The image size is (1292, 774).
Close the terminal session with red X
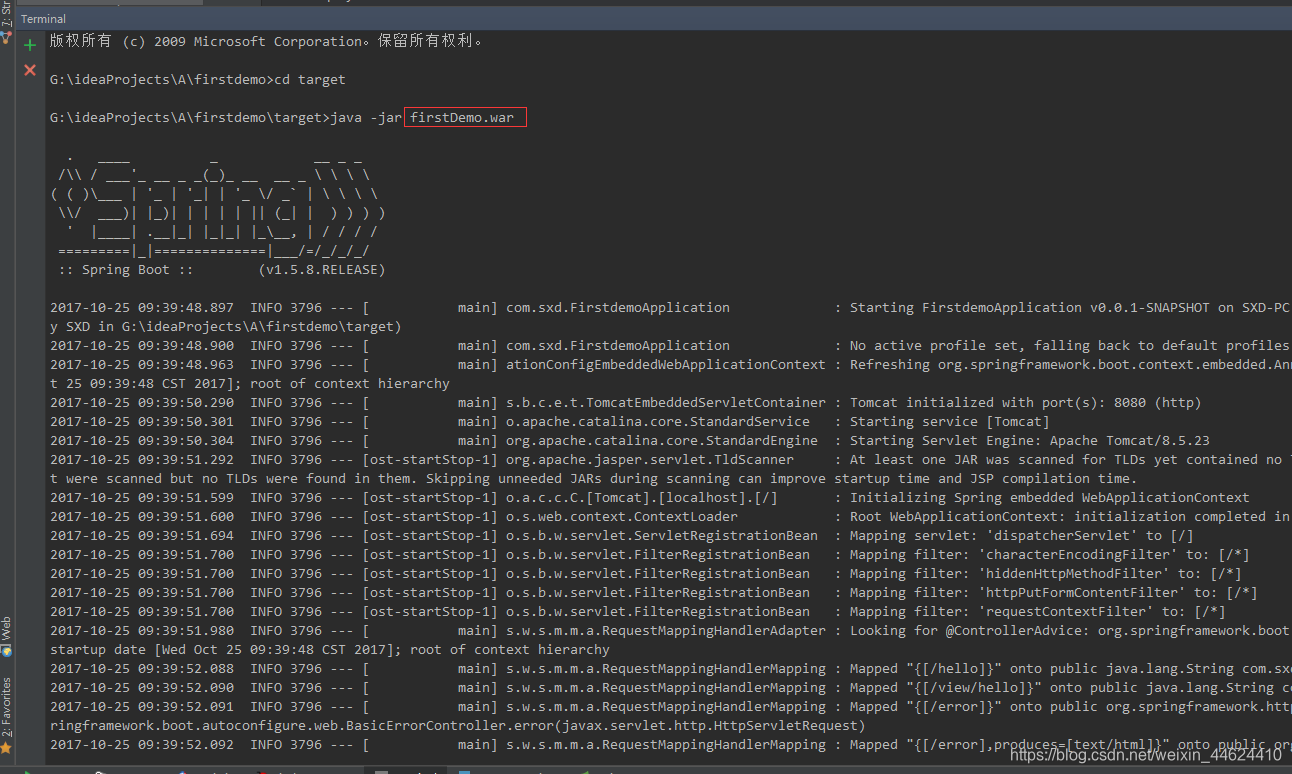pos(30,70)
